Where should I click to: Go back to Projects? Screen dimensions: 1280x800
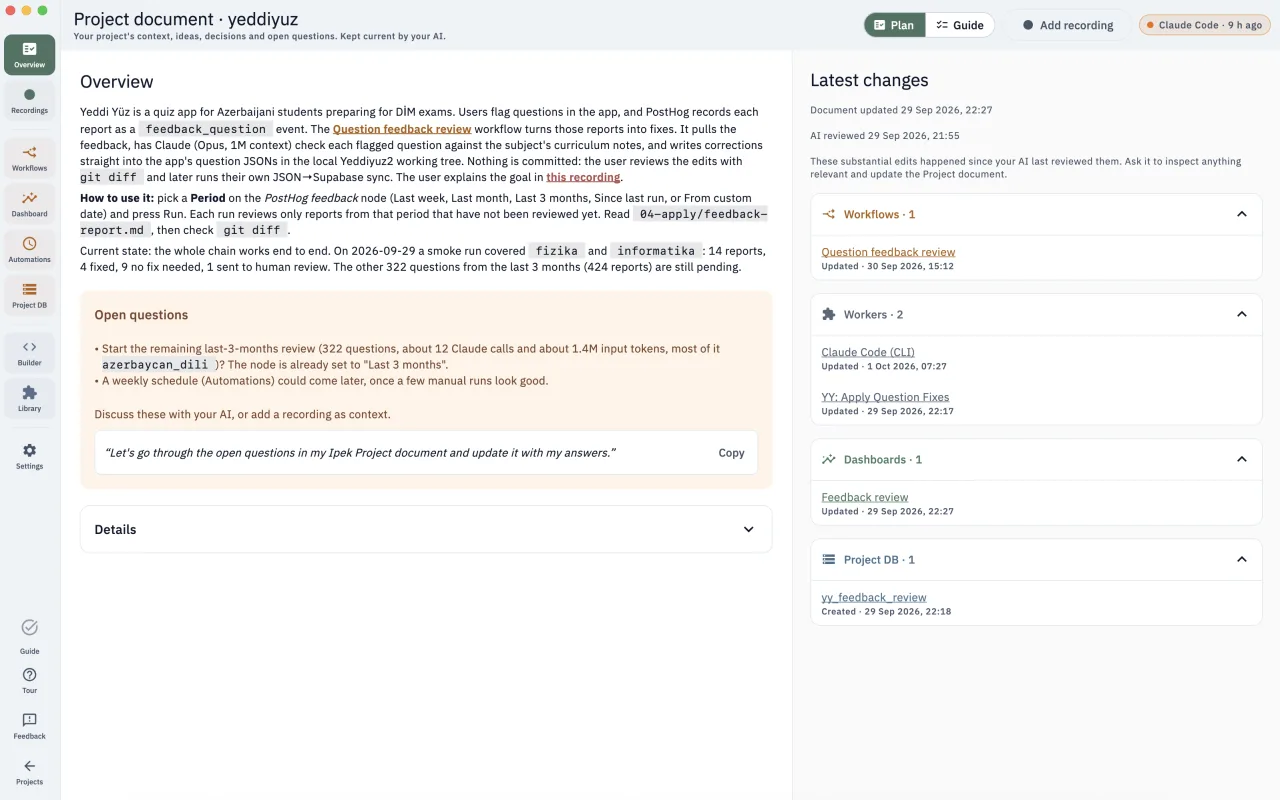click(x=29, y=773)
